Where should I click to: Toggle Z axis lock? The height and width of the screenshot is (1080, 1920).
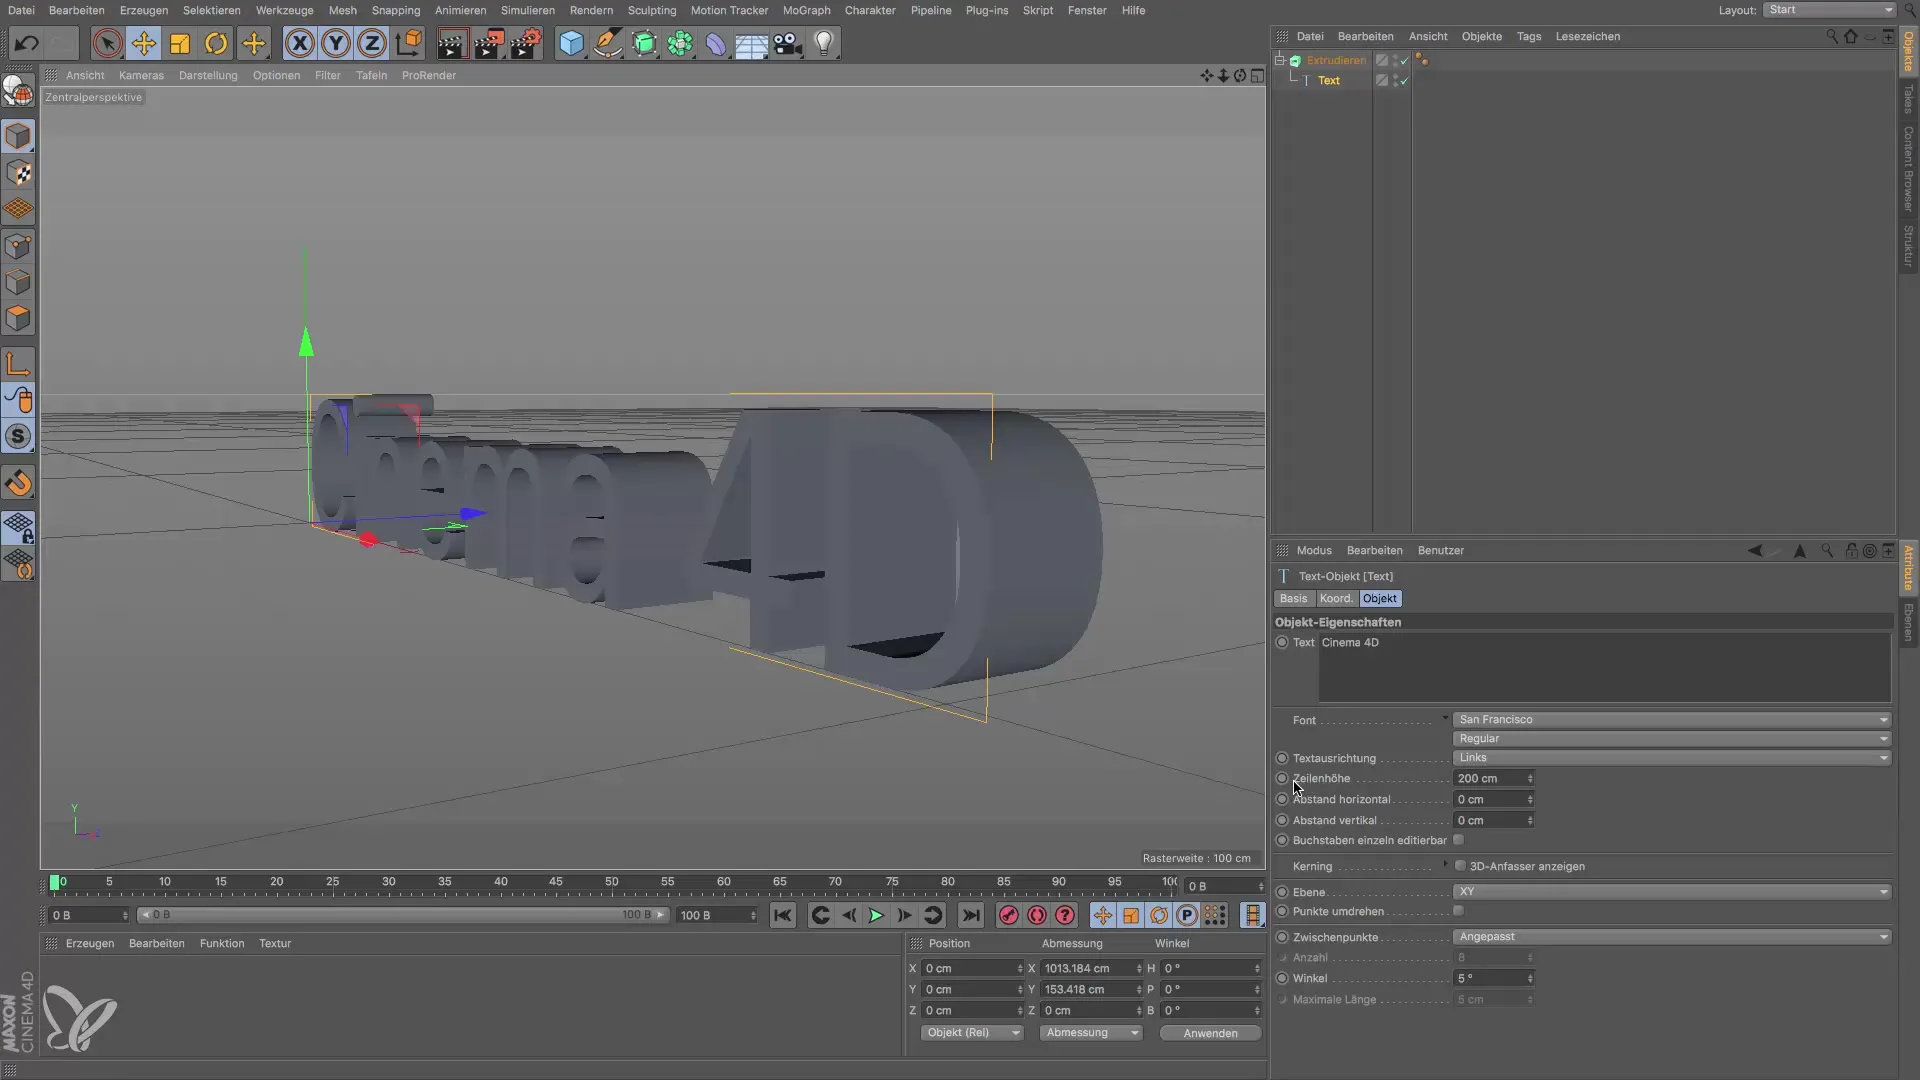[x=372, y=44]
